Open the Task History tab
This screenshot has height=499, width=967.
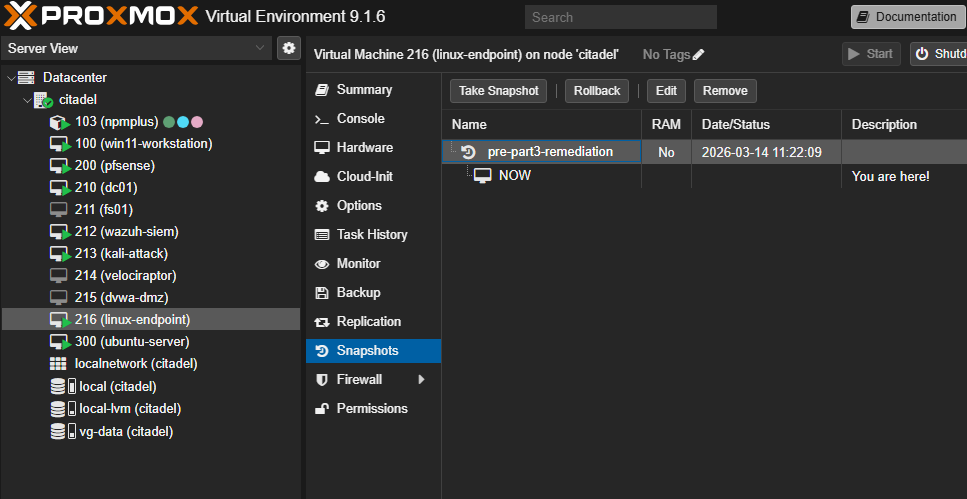pyautogui.click(x=374, y=234)
